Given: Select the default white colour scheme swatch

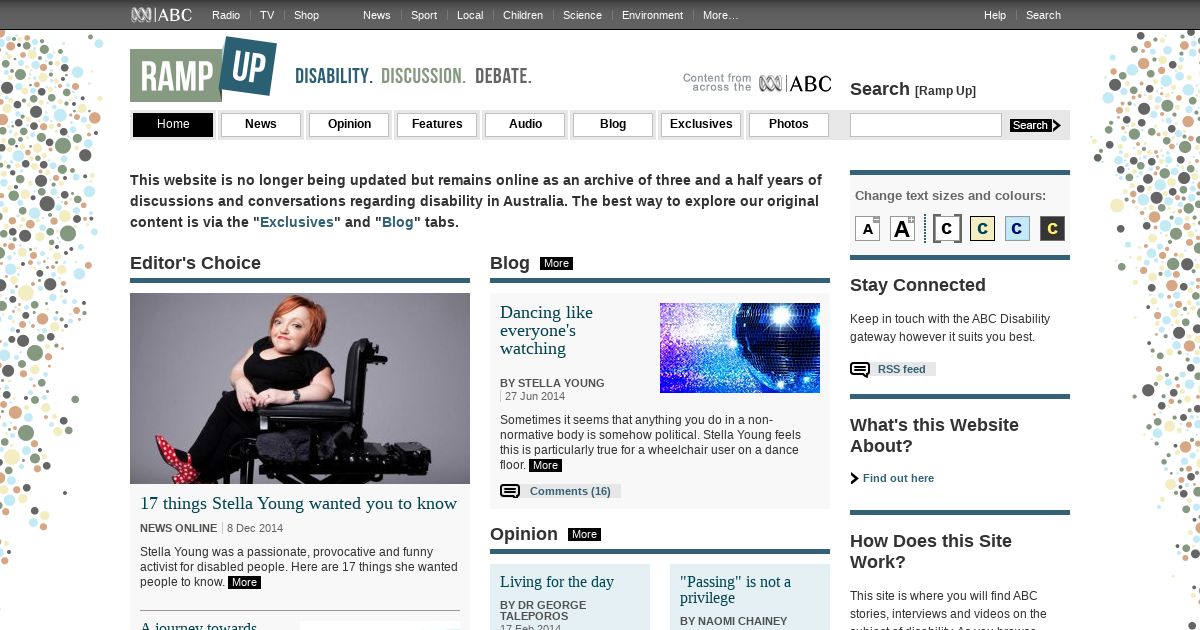Looking at the screenshot, I should pyautogui.click(x=947, y=229).
